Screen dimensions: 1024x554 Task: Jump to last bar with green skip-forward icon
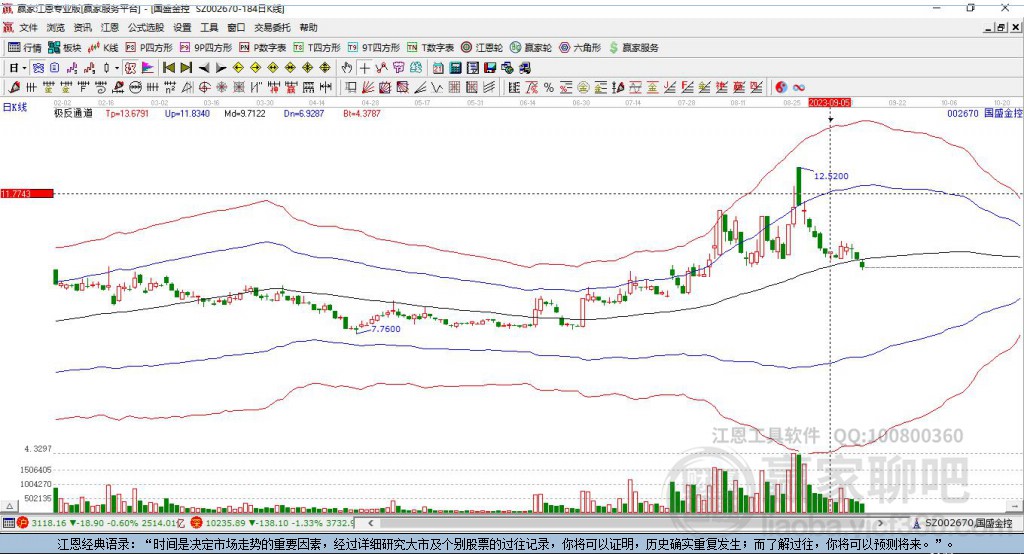pyautogui.click(x=186, y=68)
